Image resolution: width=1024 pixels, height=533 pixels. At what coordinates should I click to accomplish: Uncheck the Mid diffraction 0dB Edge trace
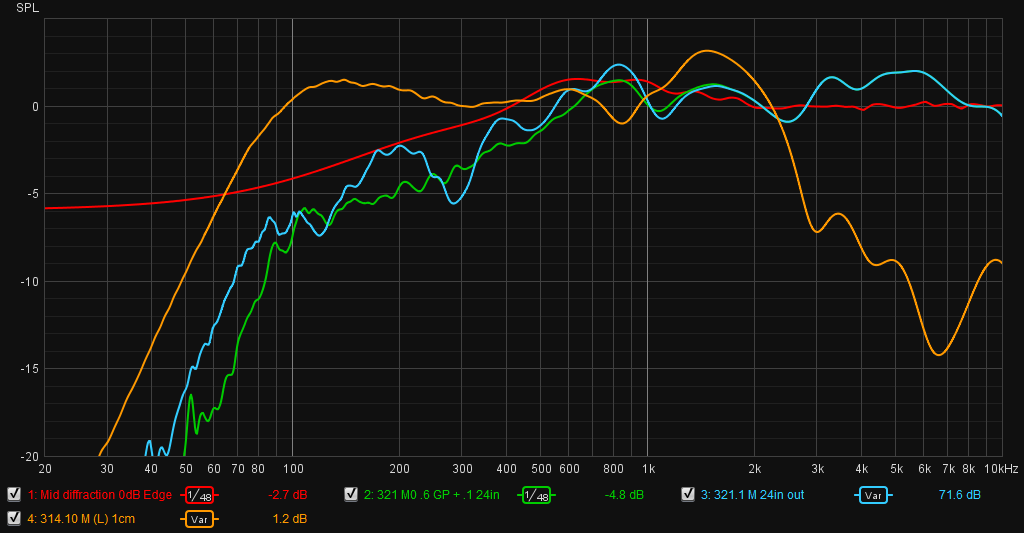(14, 494)
